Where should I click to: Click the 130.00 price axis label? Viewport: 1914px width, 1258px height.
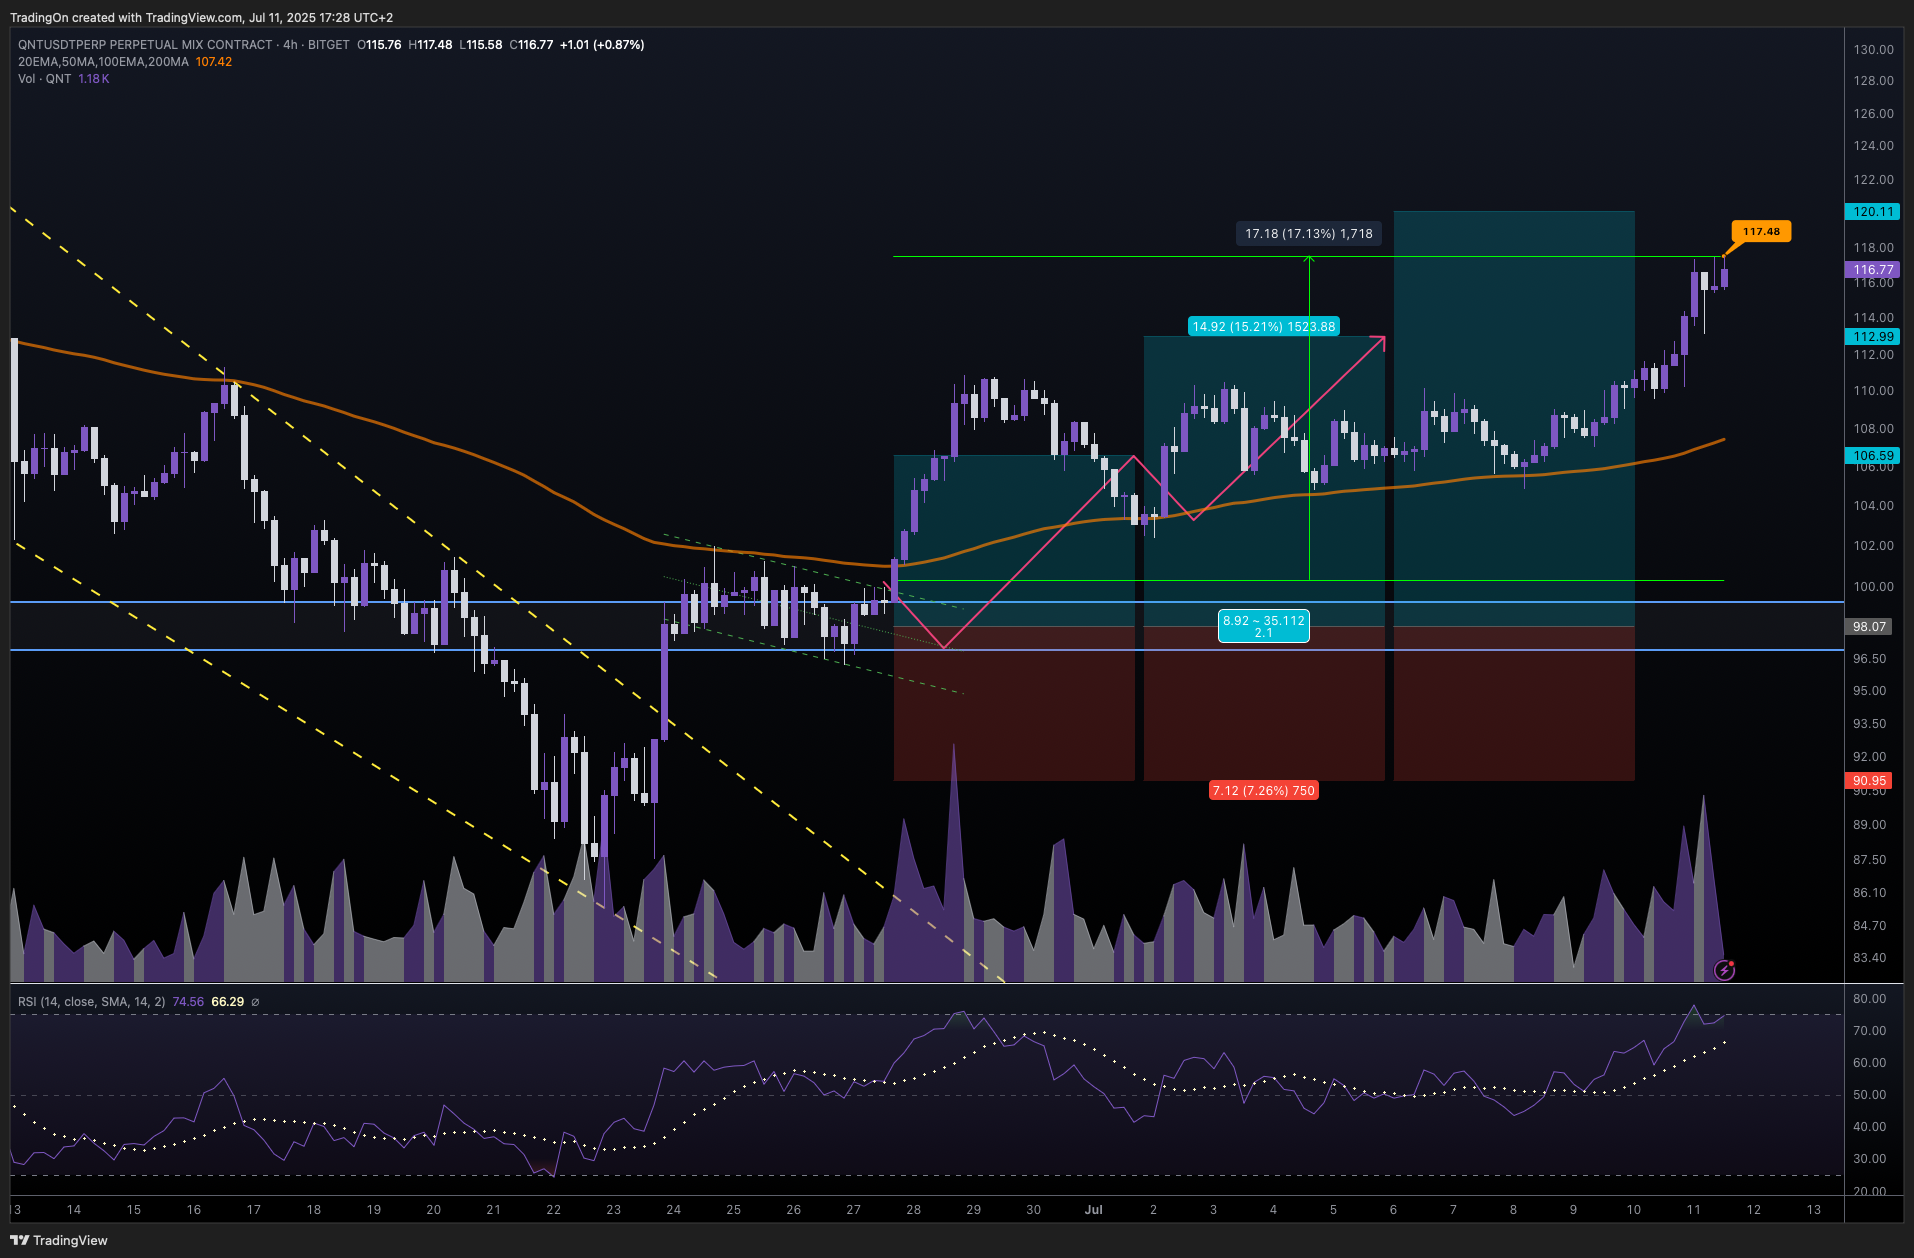[x=1873, y=50]
